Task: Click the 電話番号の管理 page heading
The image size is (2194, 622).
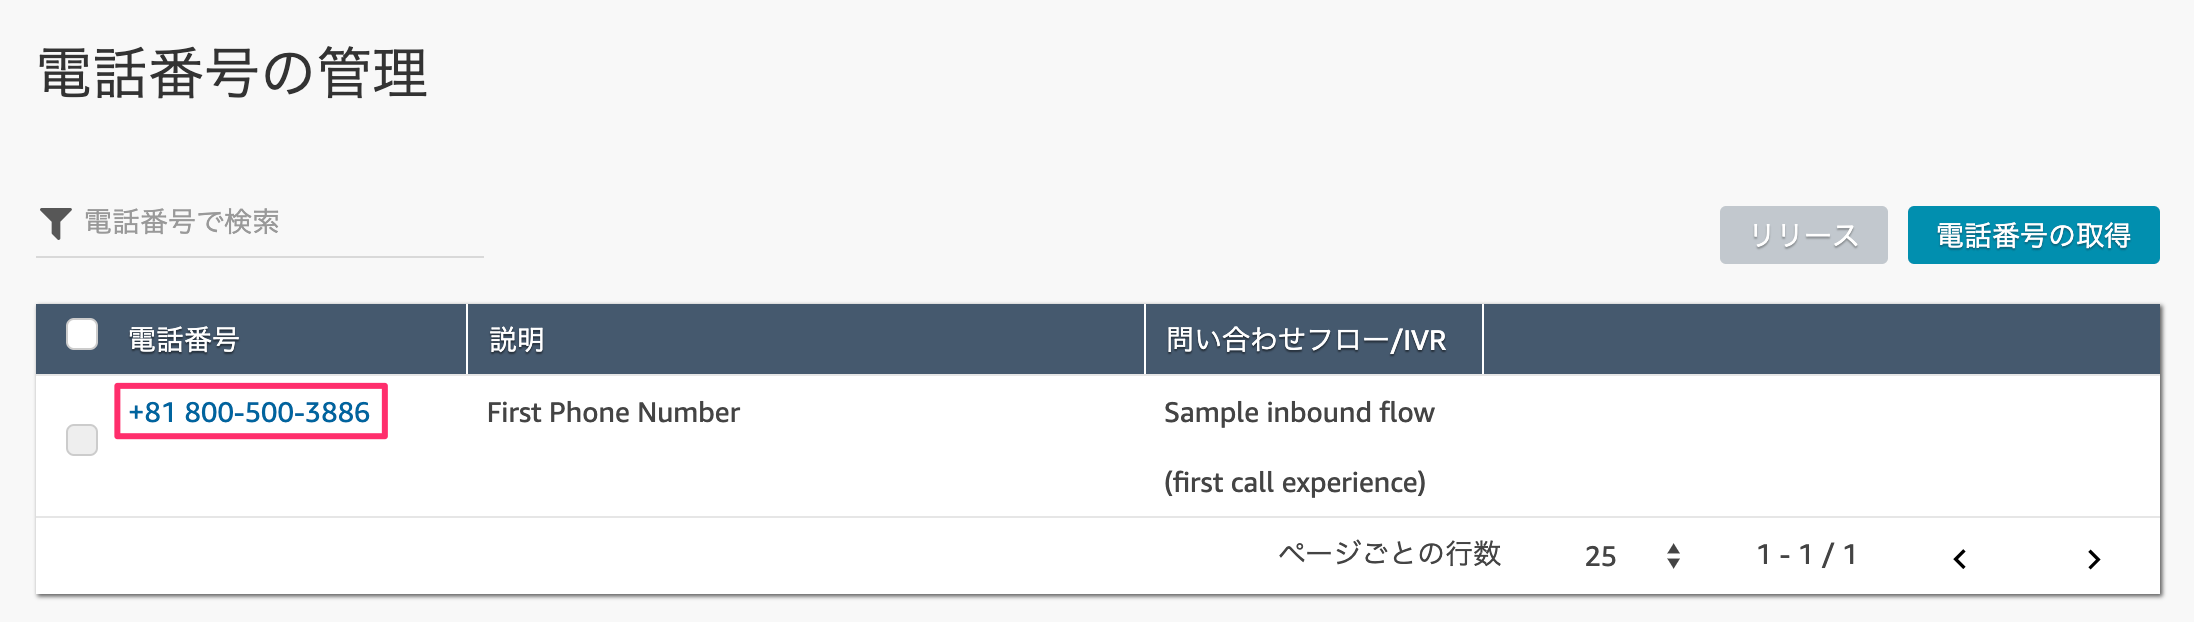Action: 233,73
